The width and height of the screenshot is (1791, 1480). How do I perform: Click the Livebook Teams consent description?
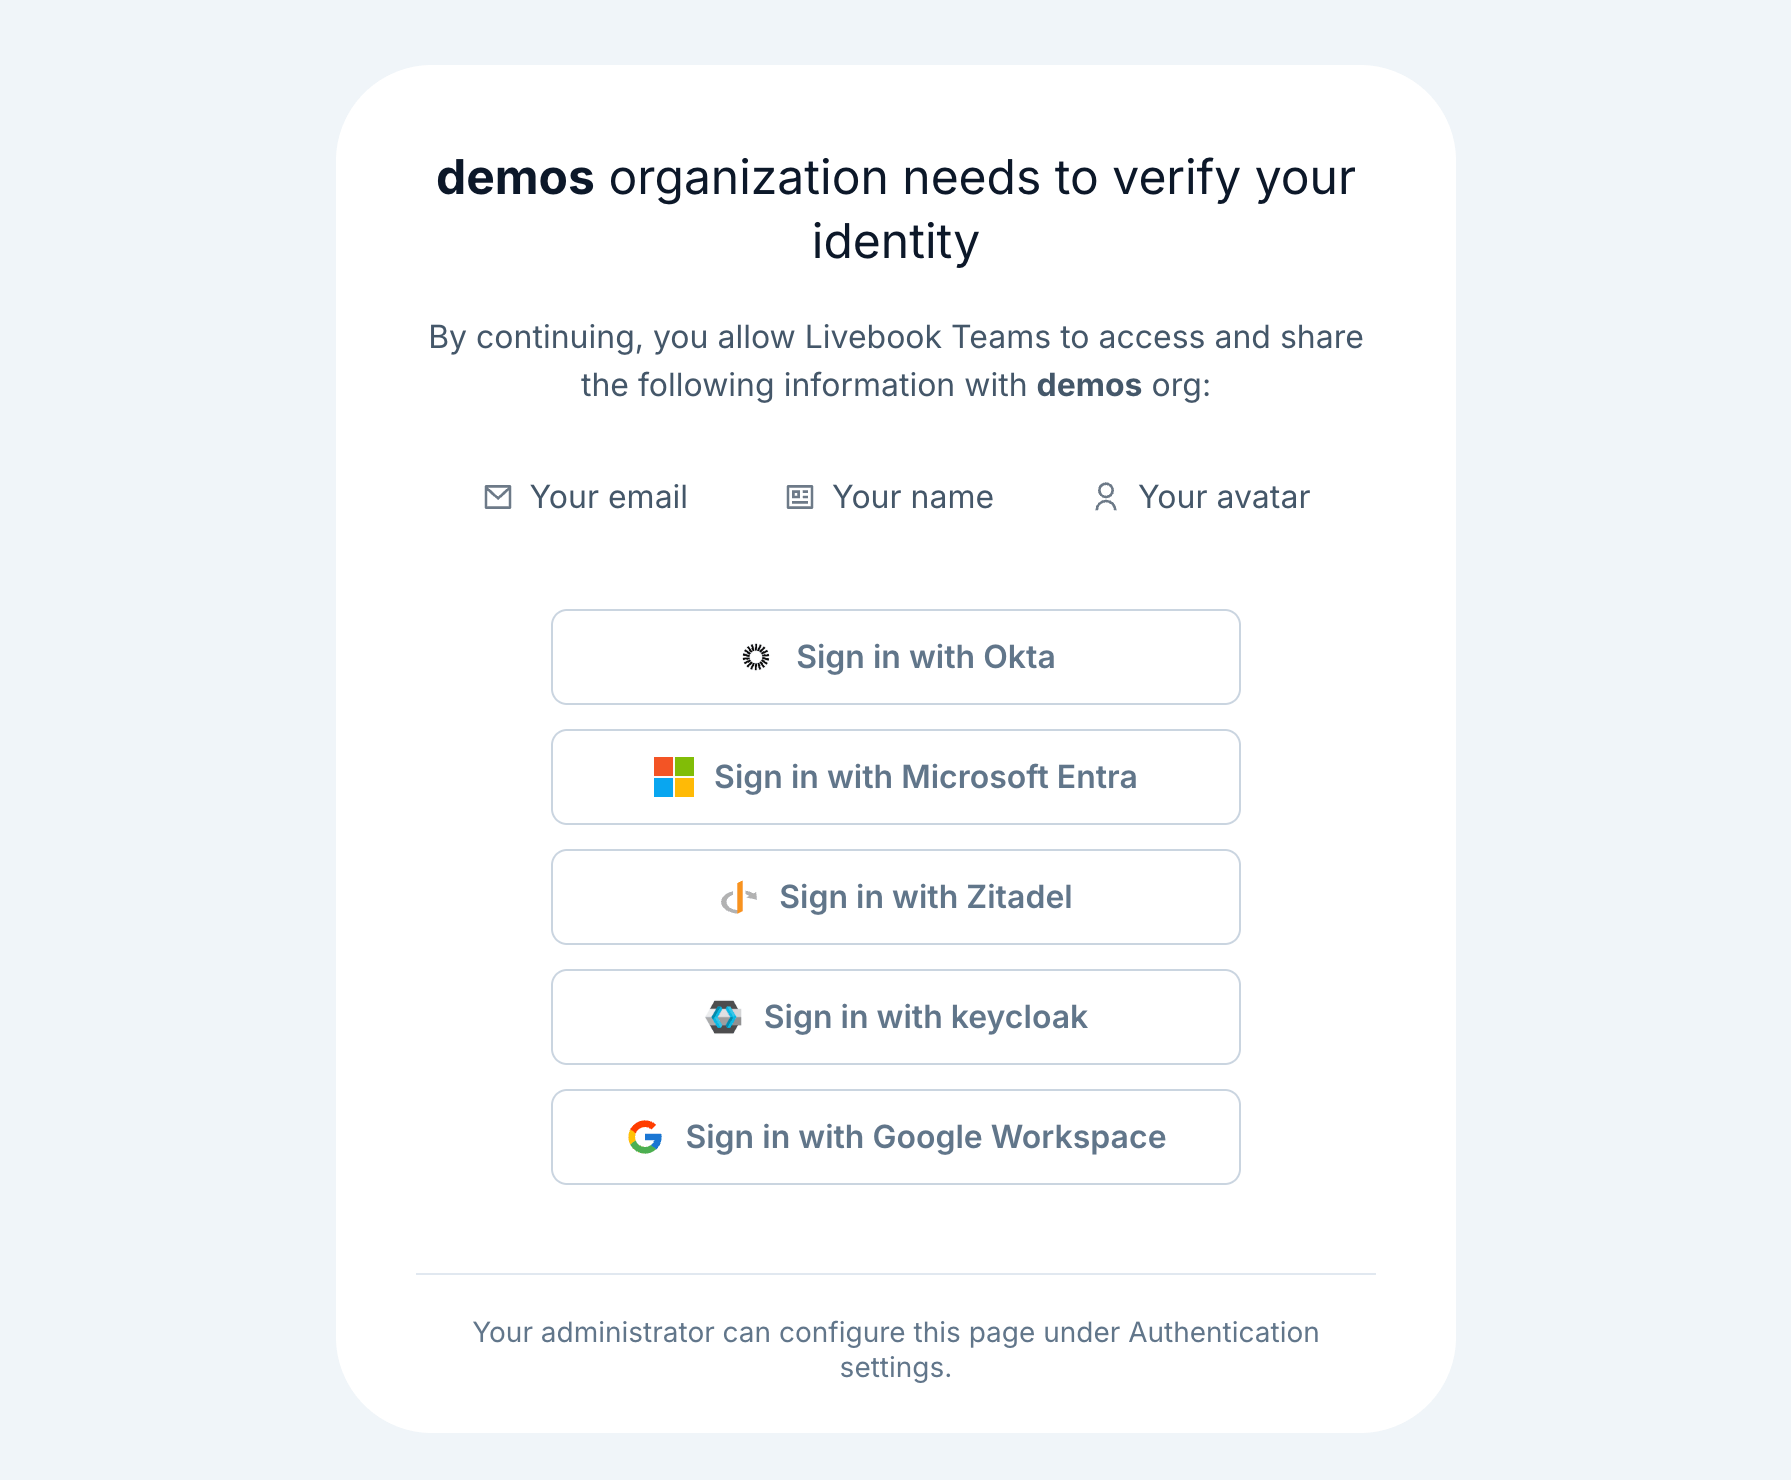pos(895,361)
